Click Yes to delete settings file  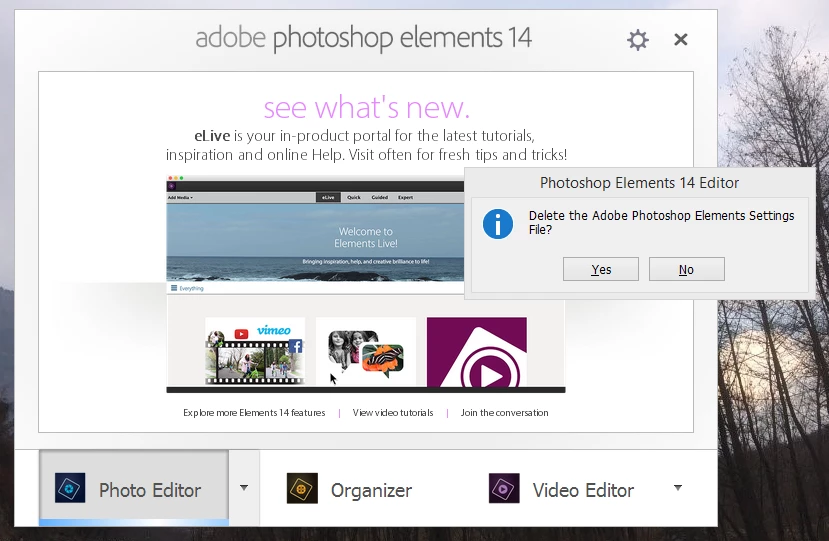(x=601, y=269)
